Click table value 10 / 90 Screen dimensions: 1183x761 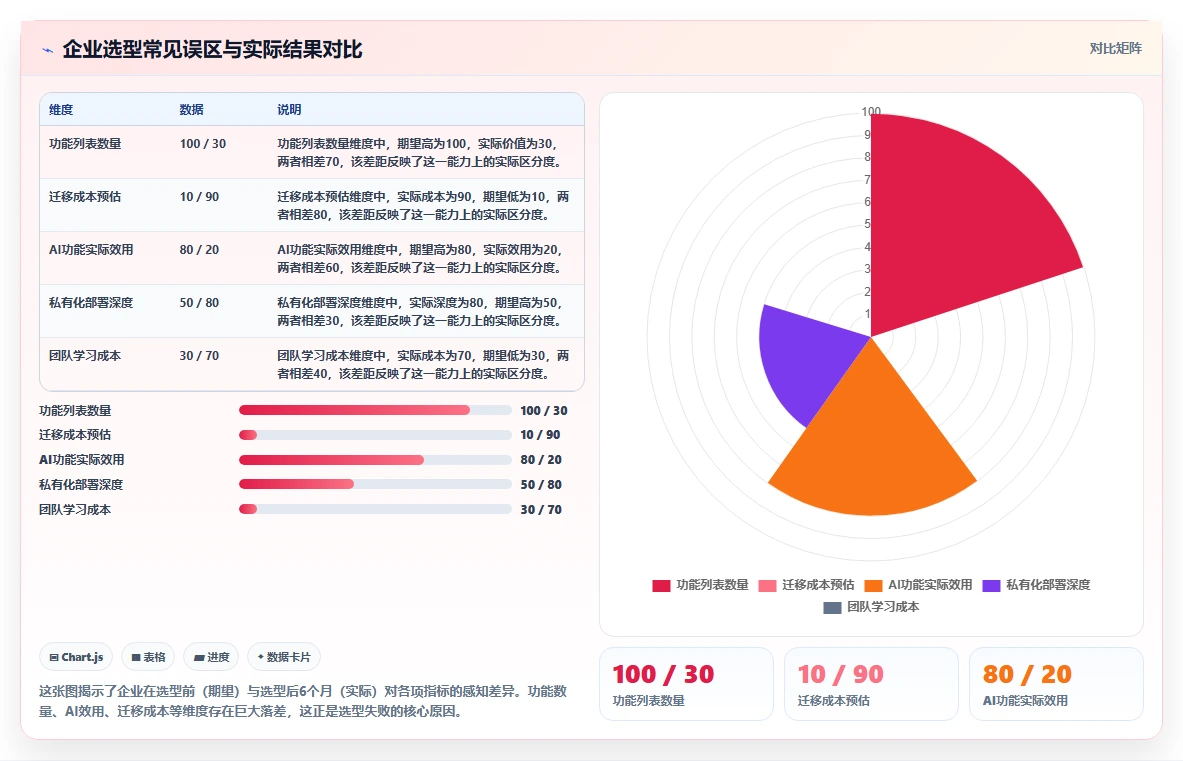[x=199, y=196]
